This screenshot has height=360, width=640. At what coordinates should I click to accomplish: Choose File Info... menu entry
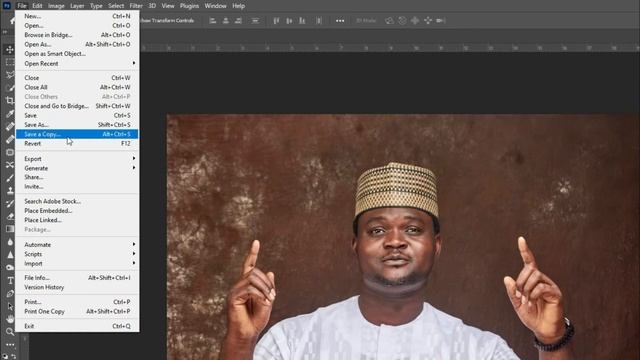tap(77, 278)
